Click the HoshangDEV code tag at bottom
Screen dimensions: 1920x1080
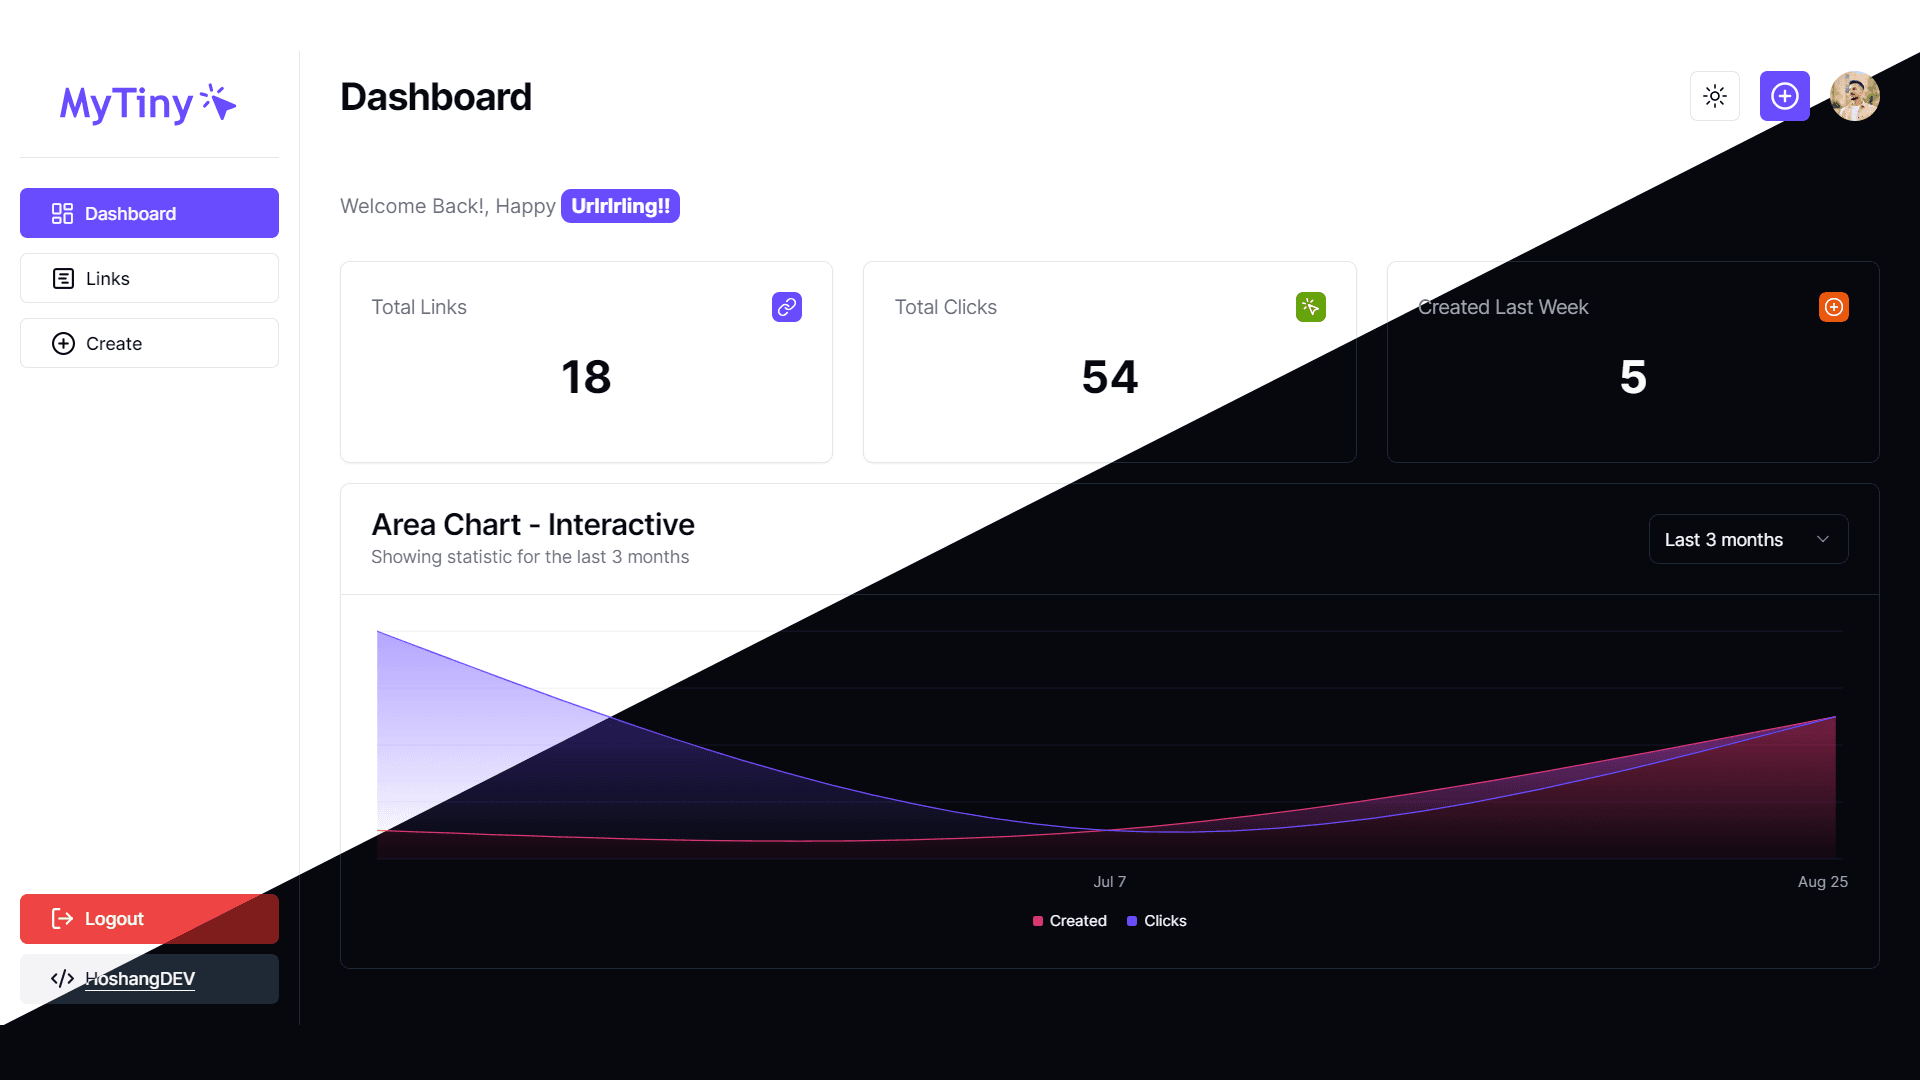[x=149, y=978]
